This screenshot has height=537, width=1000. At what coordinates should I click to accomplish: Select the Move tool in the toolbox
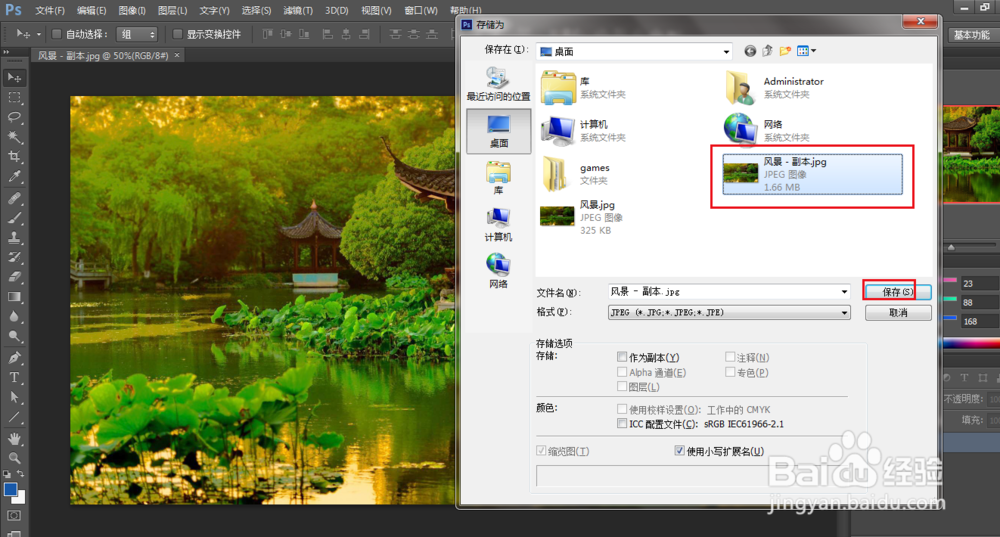13,78
